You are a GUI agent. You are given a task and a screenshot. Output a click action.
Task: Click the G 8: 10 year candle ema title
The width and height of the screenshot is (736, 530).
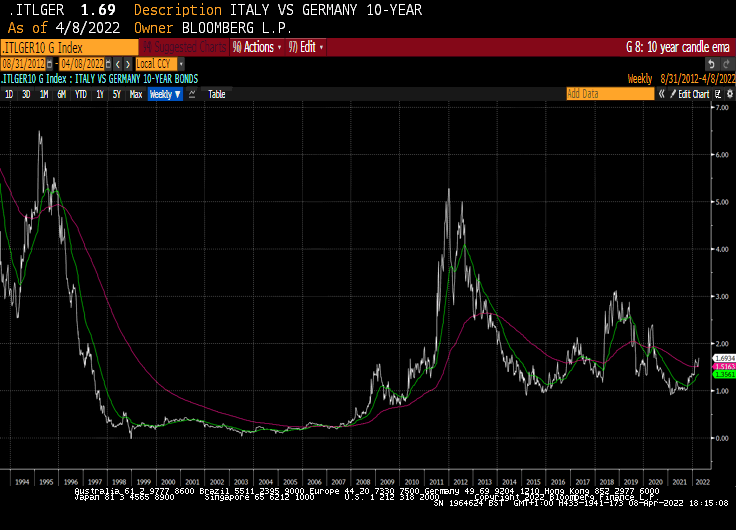coord(678,47)
